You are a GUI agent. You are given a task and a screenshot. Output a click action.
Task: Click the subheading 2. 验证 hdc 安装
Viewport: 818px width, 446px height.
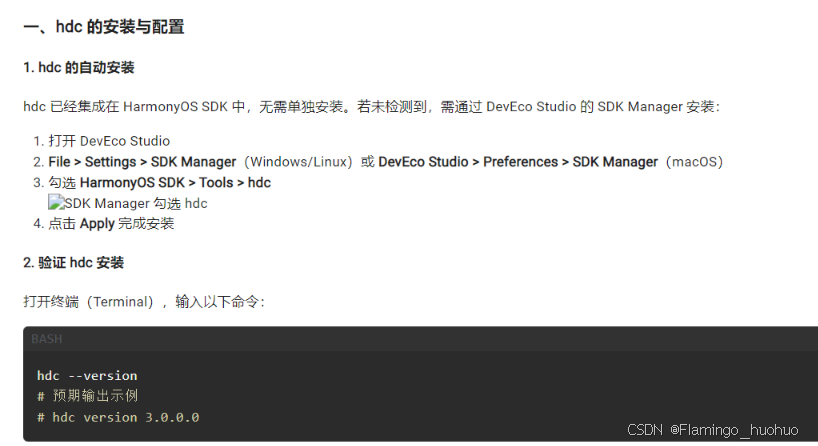click(x=74, y=262)
